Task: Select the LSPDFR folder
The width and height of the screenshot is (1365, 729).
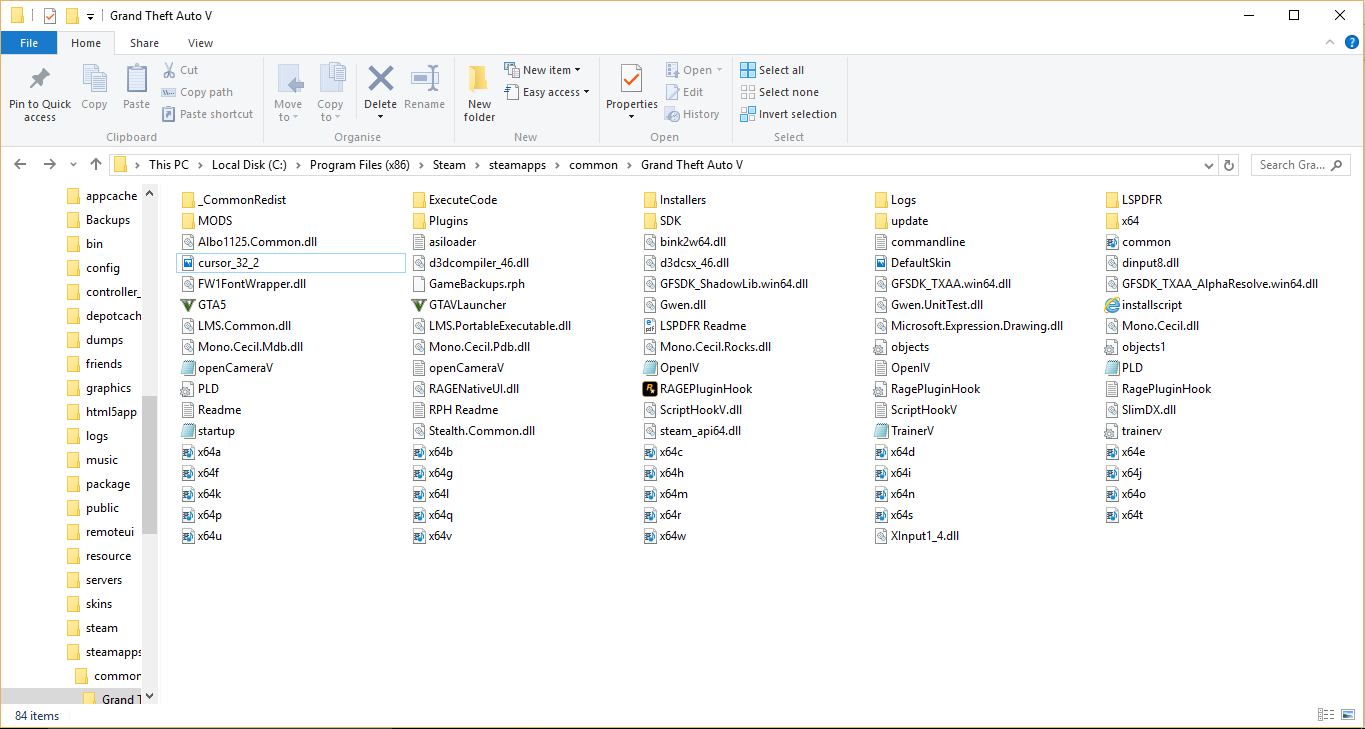Action: [x=1134, y=200]
